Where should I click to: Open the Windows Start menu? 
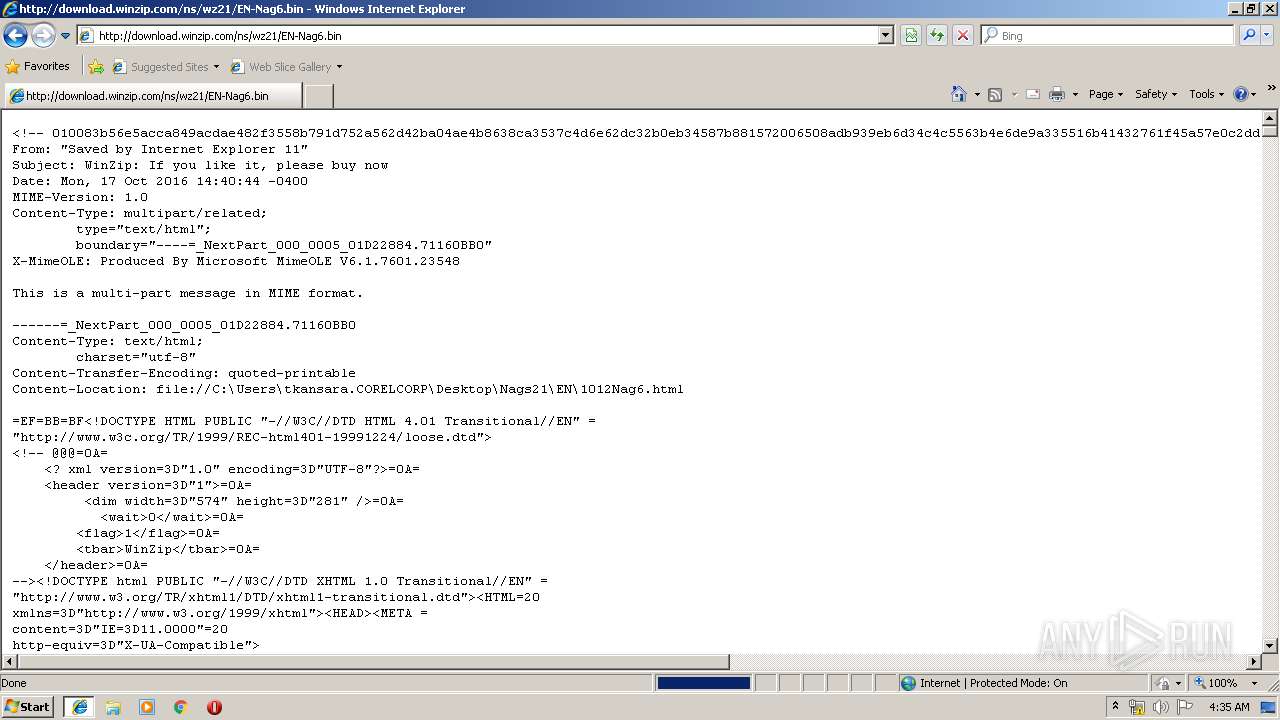[x=27, y=706]
